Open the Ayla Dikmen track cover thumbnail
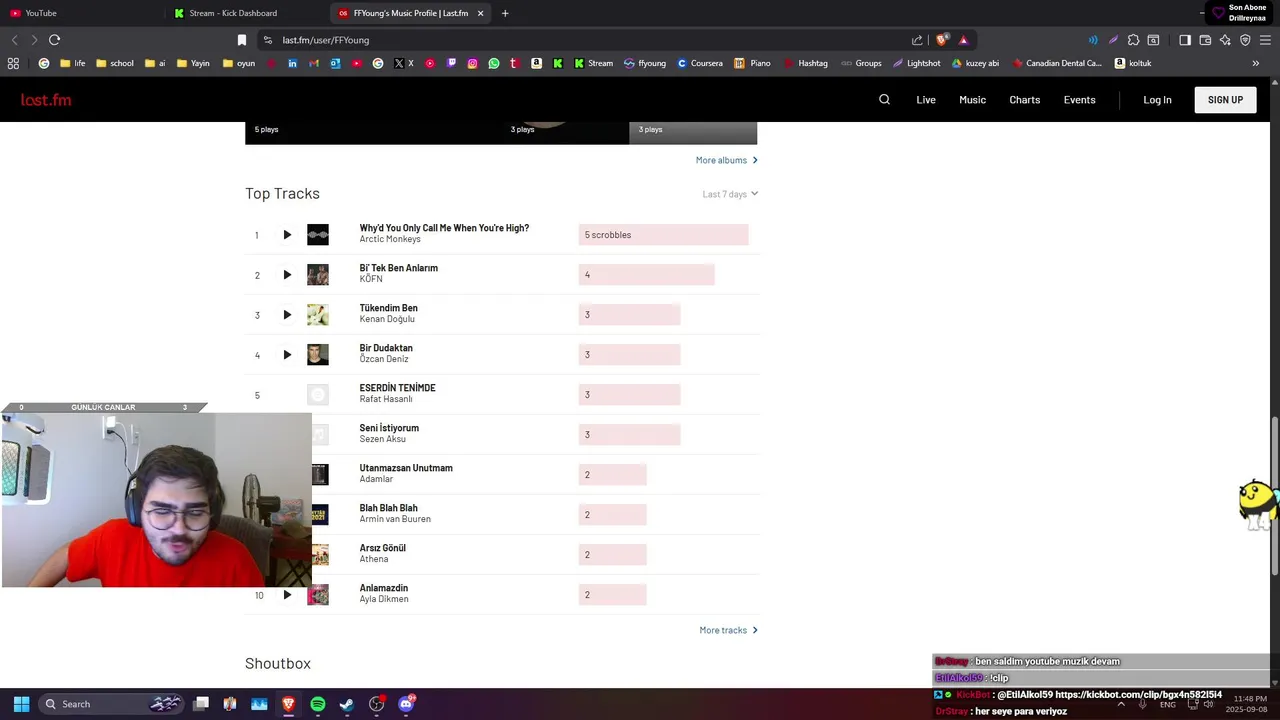The image size is (1280, 720). [x=318, y=595]
